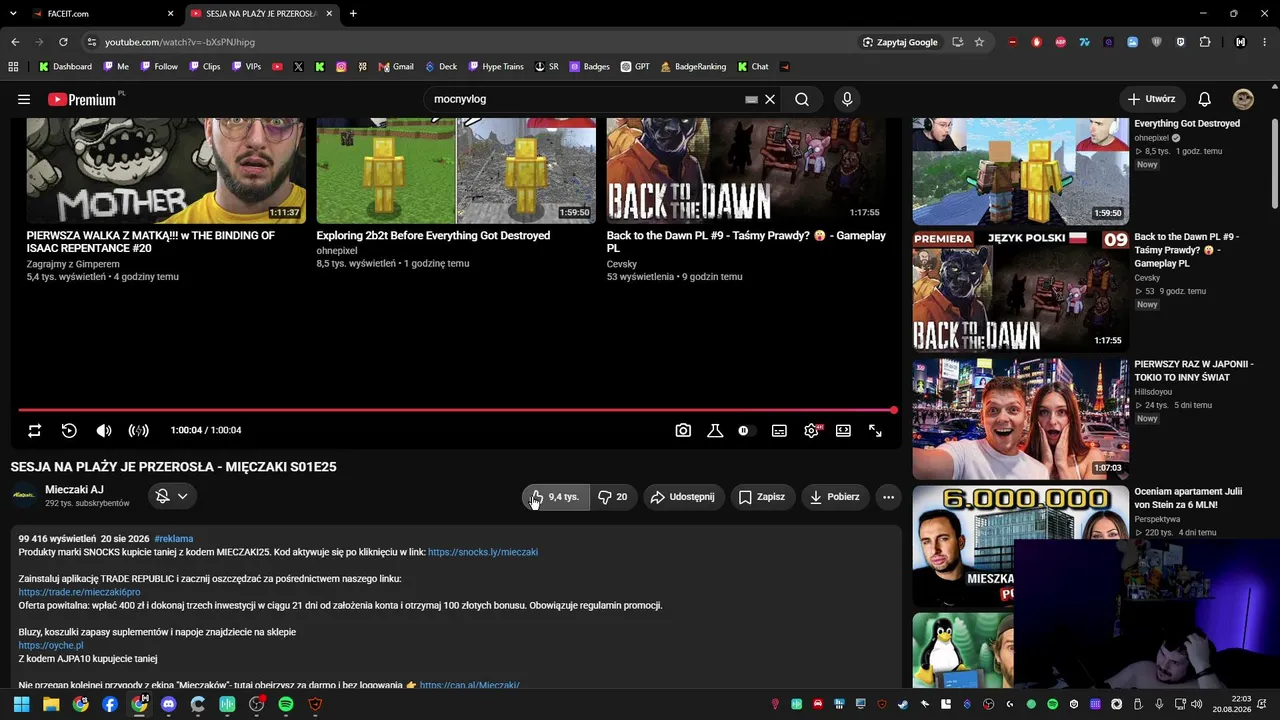Replay the video from the player bar

69,430
